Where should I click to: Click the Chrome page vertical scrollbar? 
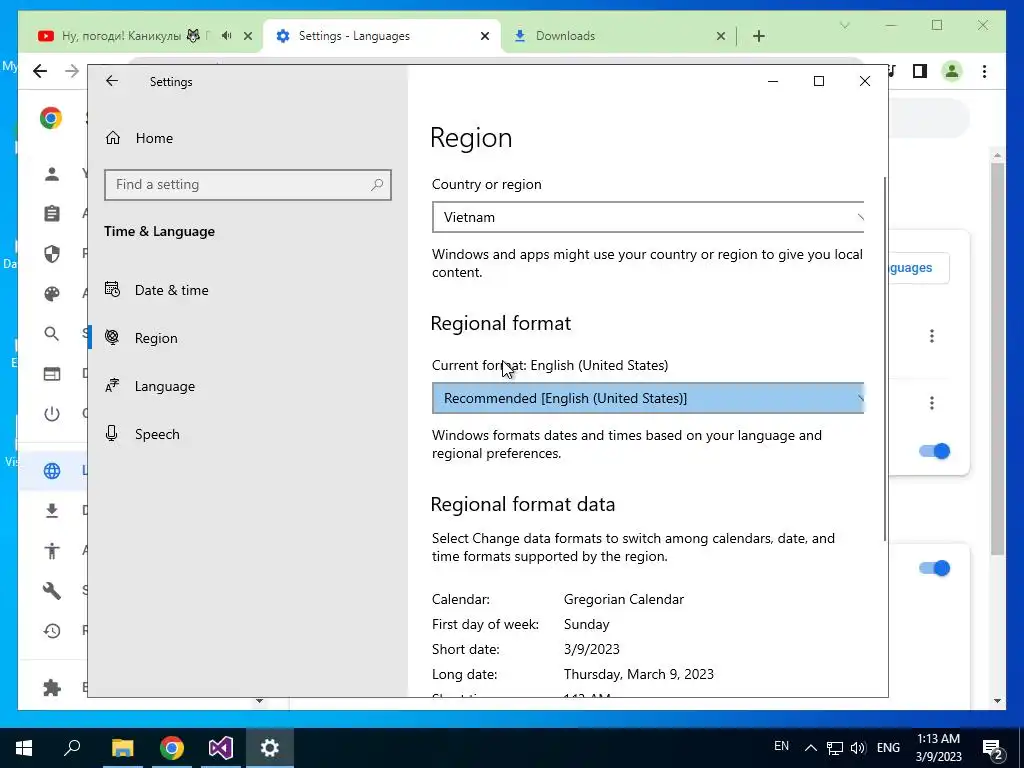tap(997, 359)
